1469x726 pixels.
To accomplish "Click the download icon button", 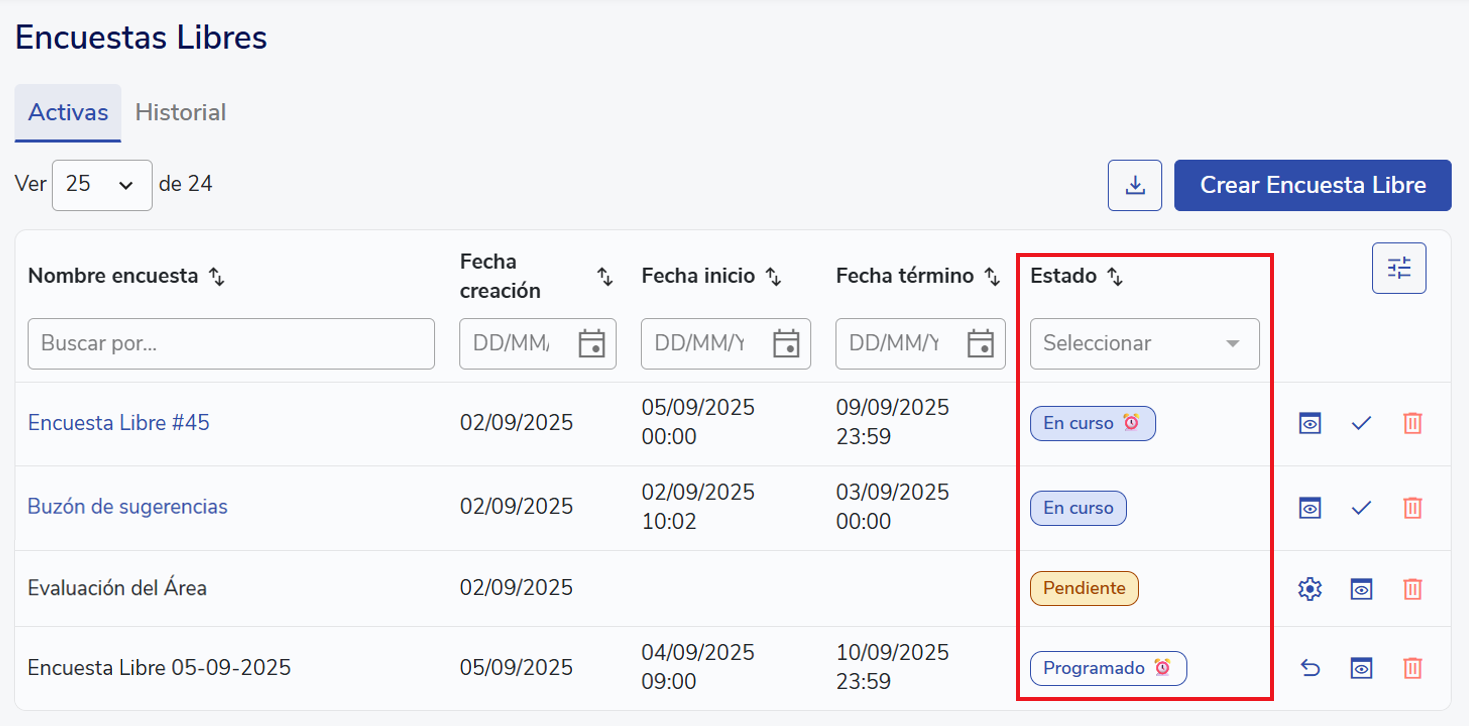I will (1134, 186).
